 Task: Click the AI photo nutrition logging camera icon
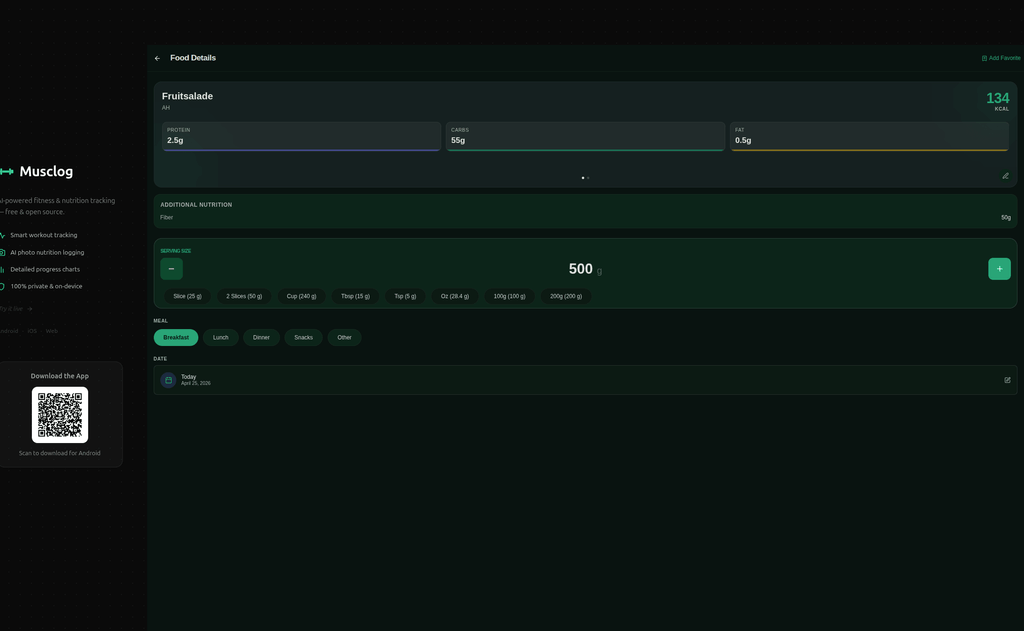[4, 252]
